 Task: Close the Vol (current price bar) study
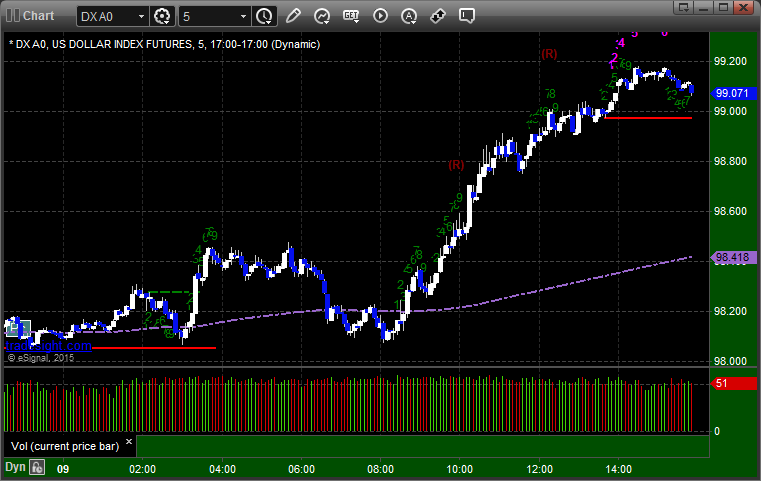[x=129, y=442]
